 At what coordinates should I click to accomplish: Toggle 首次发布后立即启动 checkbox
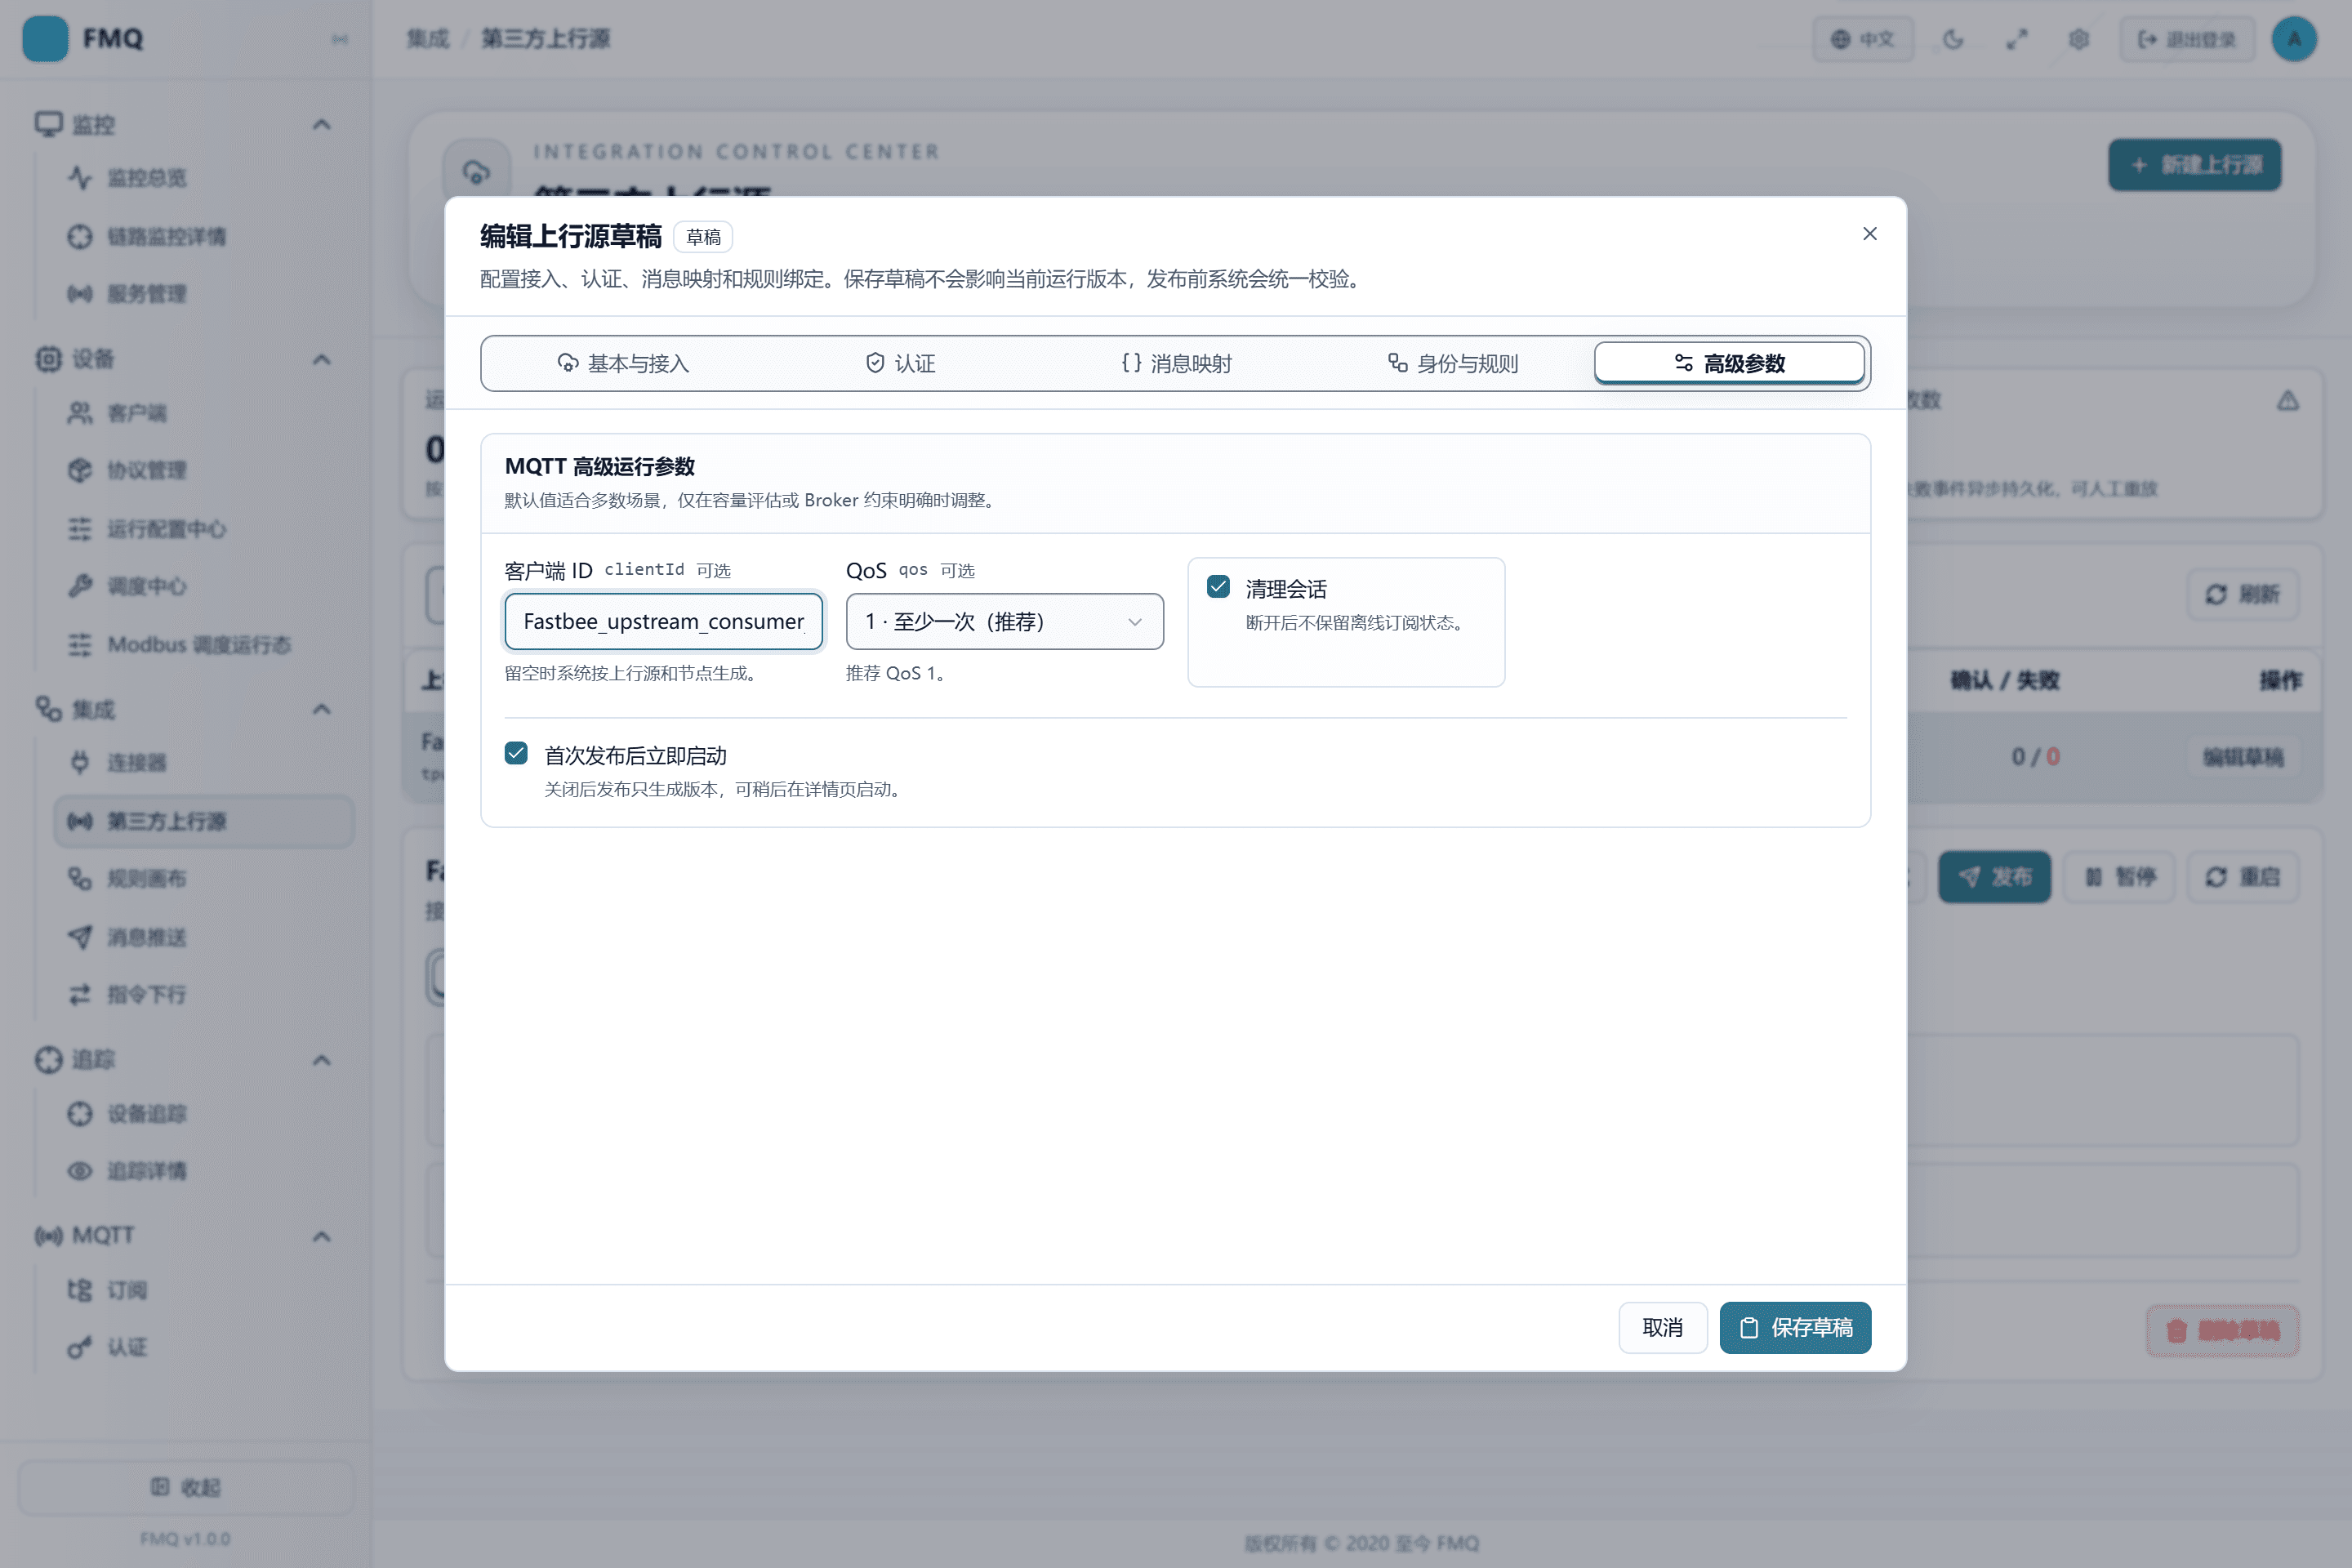pyautogui.click(x=516, y=753)
